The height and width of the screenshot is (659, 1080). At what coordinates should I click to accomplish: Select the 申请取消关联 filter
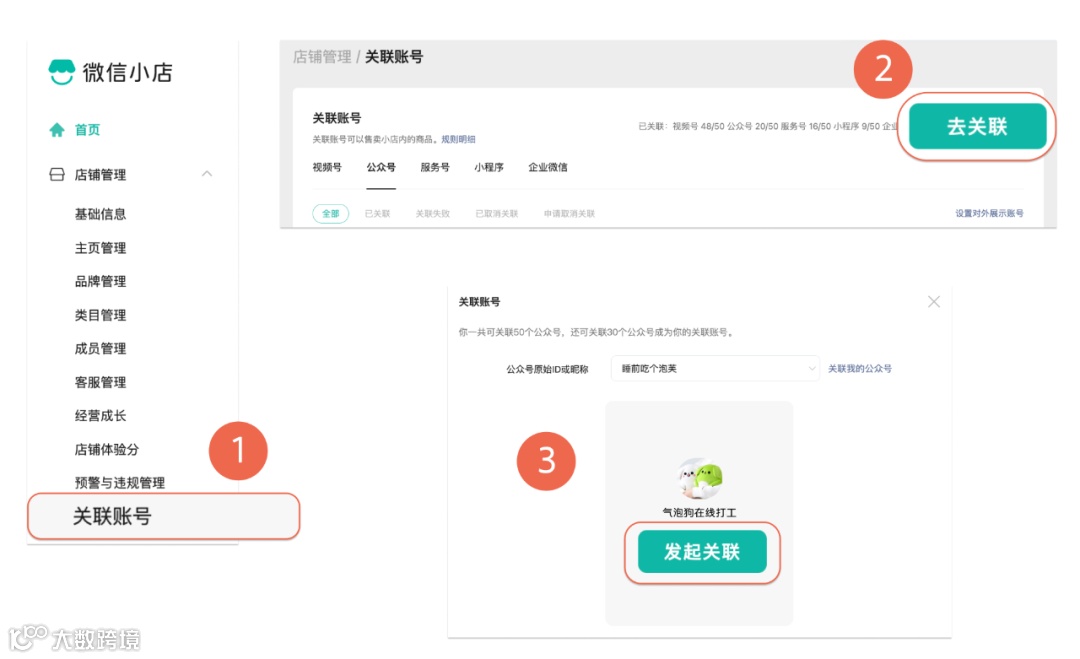tap(569, 213)
